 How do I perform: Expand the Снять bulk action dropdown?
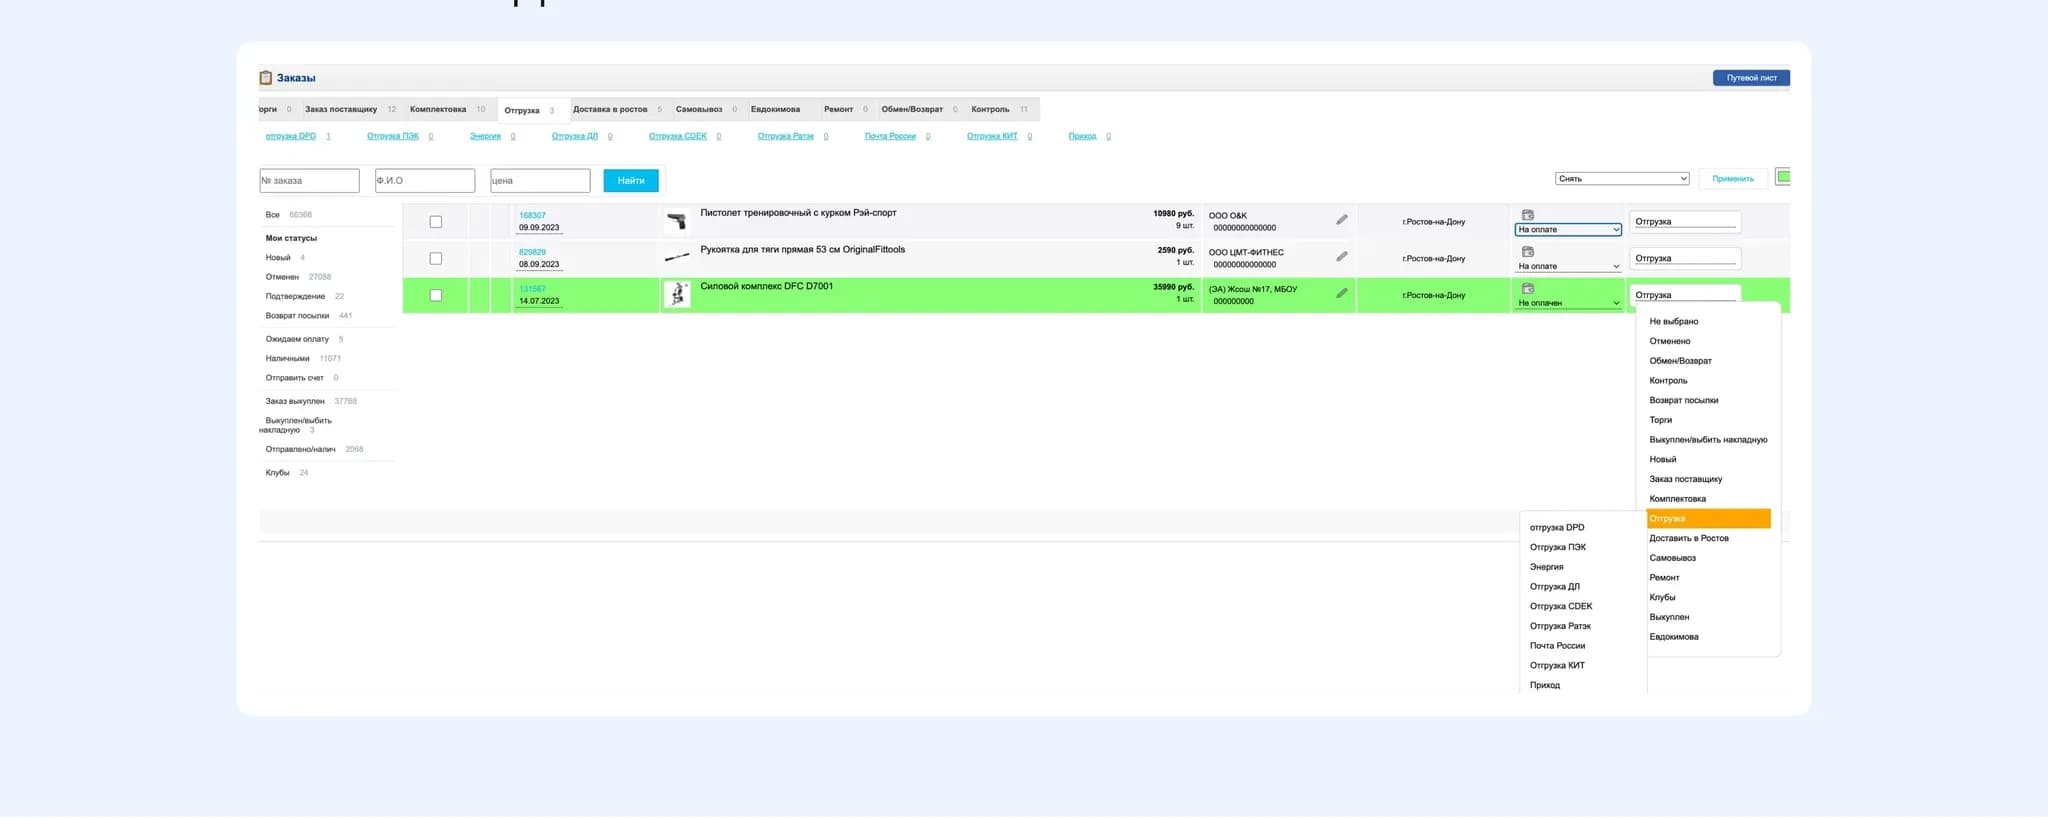click(1621, 179)
